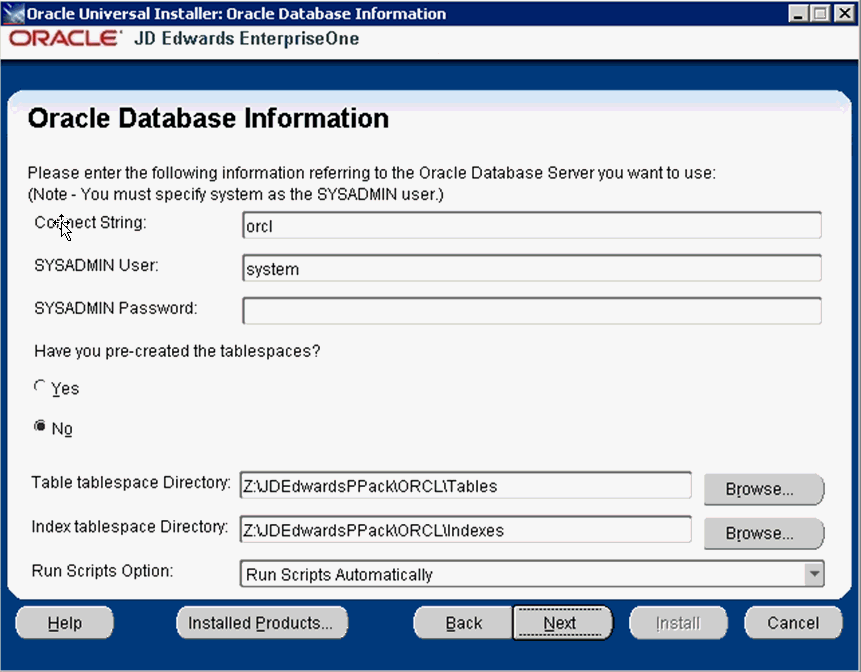
Task: Click the Index tablespace Directory path field
Action: coord(465,530)
